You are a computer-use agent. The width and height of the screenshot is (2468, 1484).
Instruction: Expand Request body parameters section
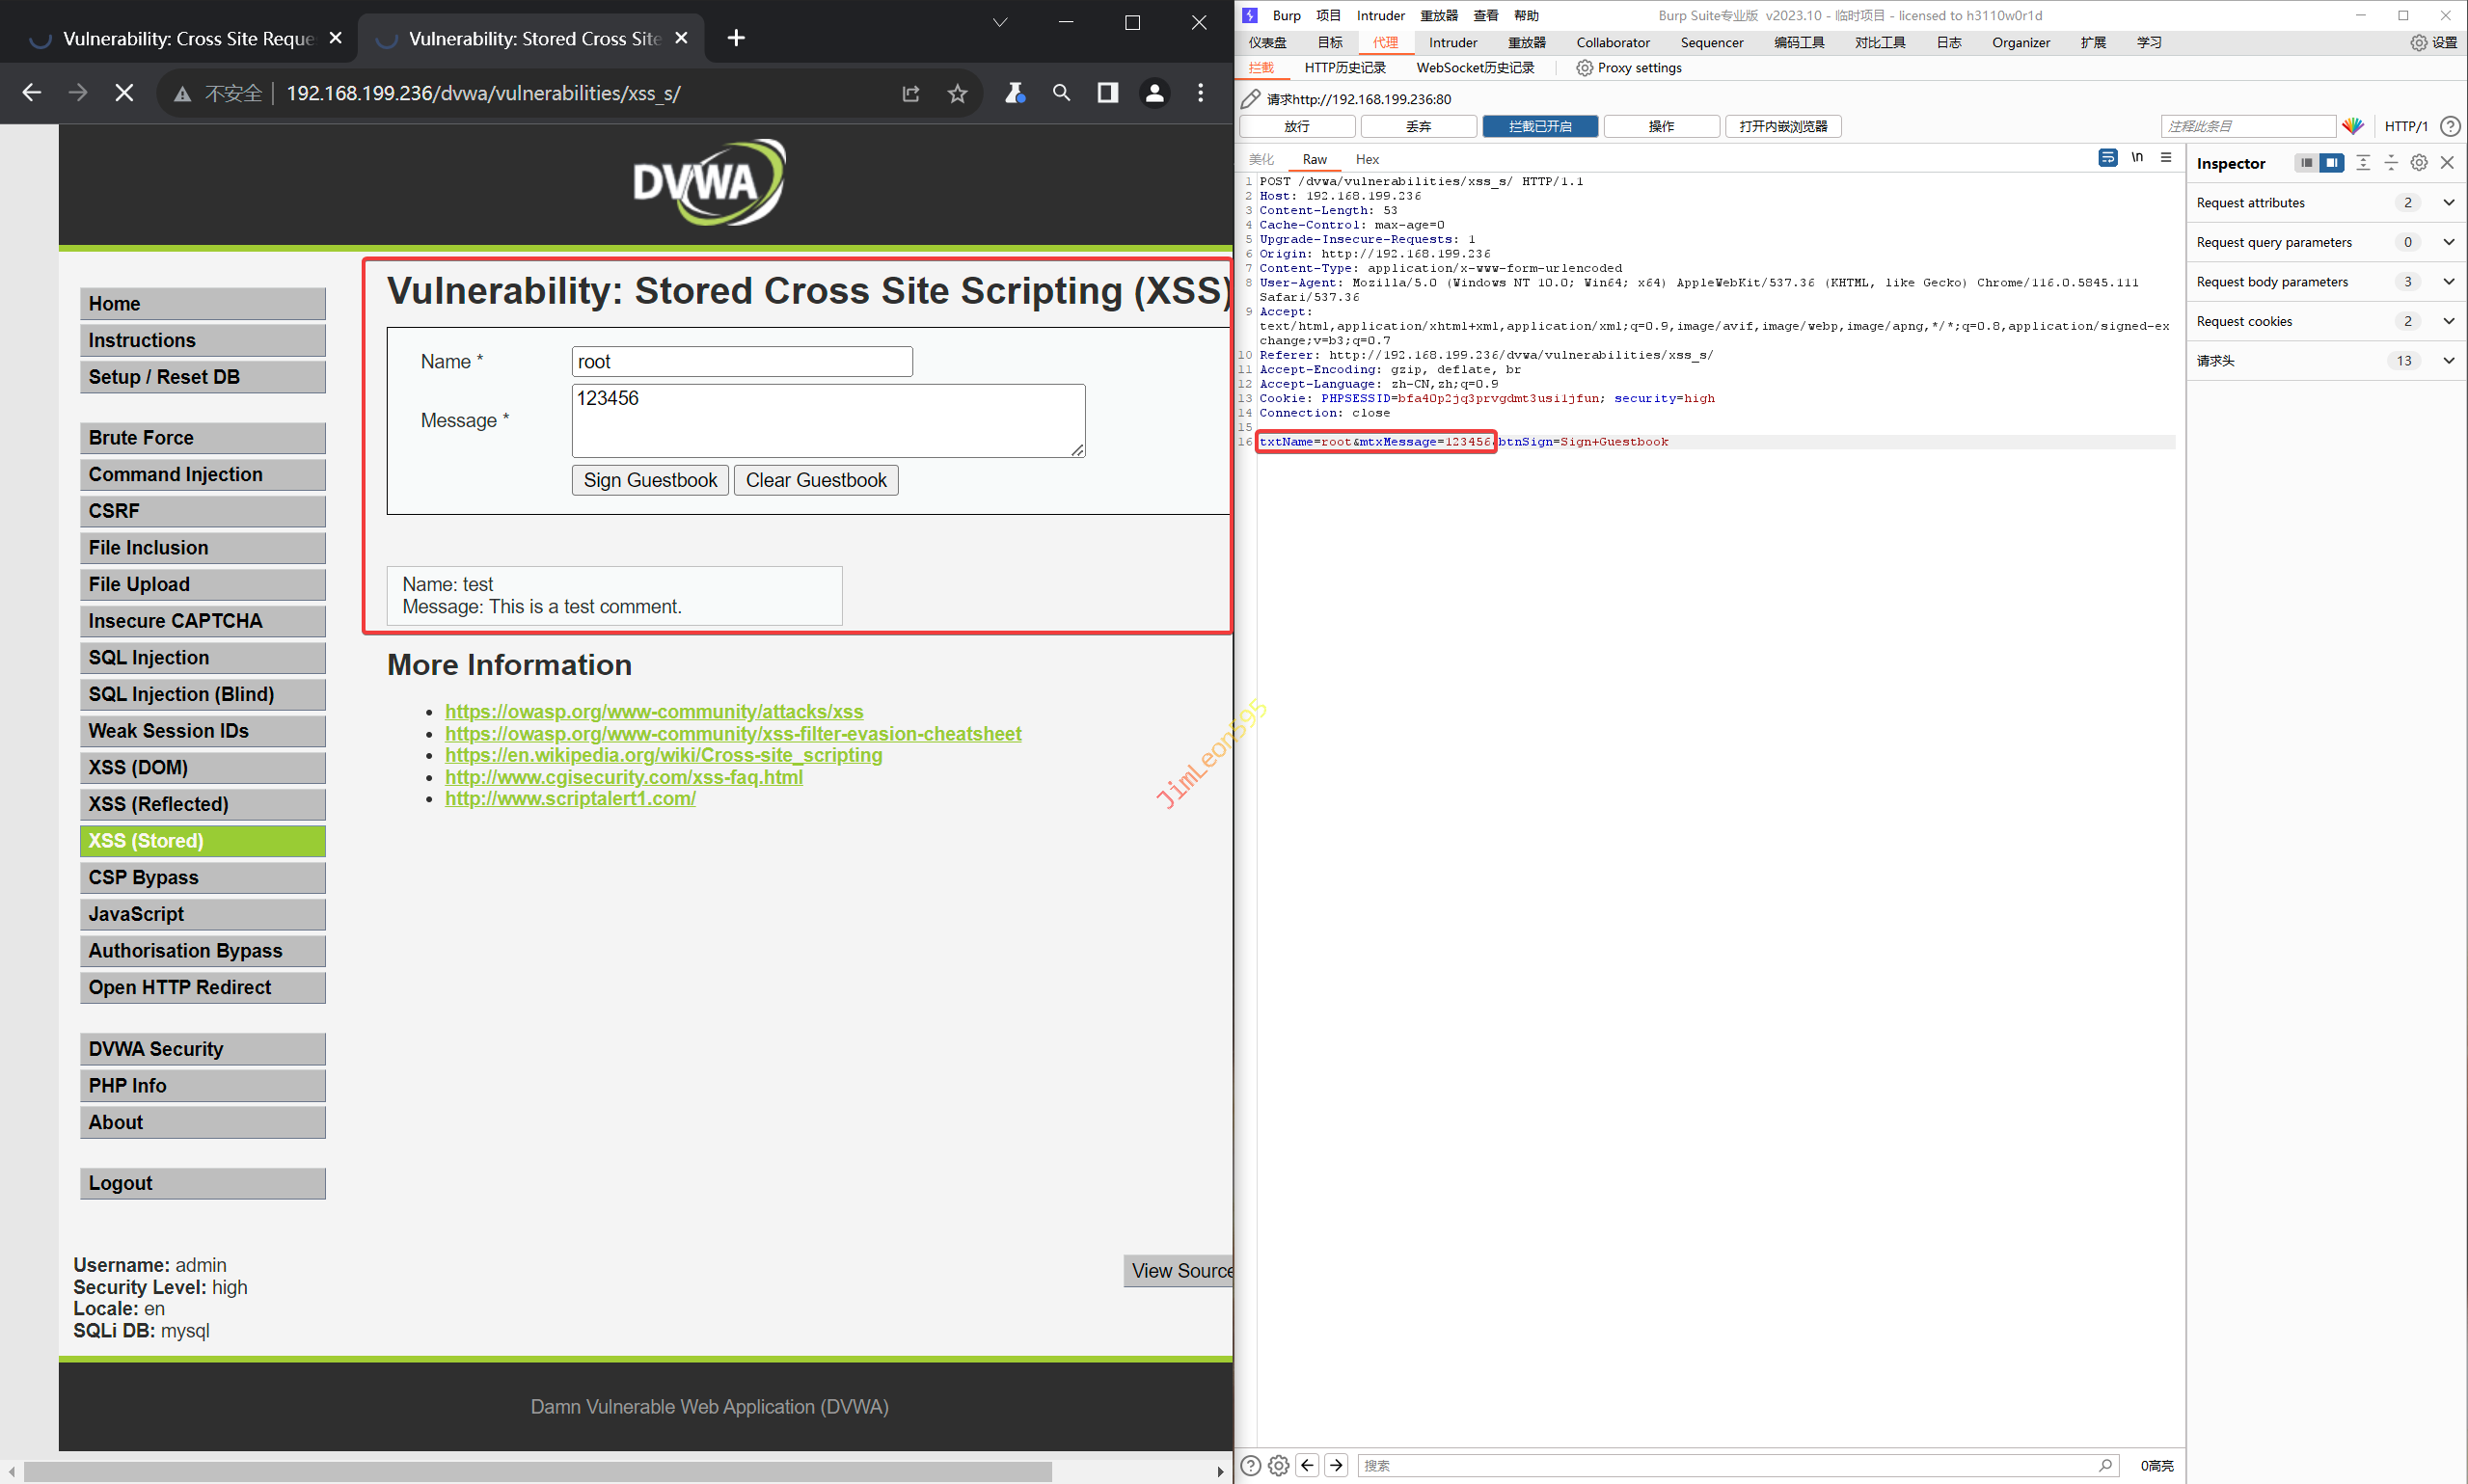click(2448, 282)
